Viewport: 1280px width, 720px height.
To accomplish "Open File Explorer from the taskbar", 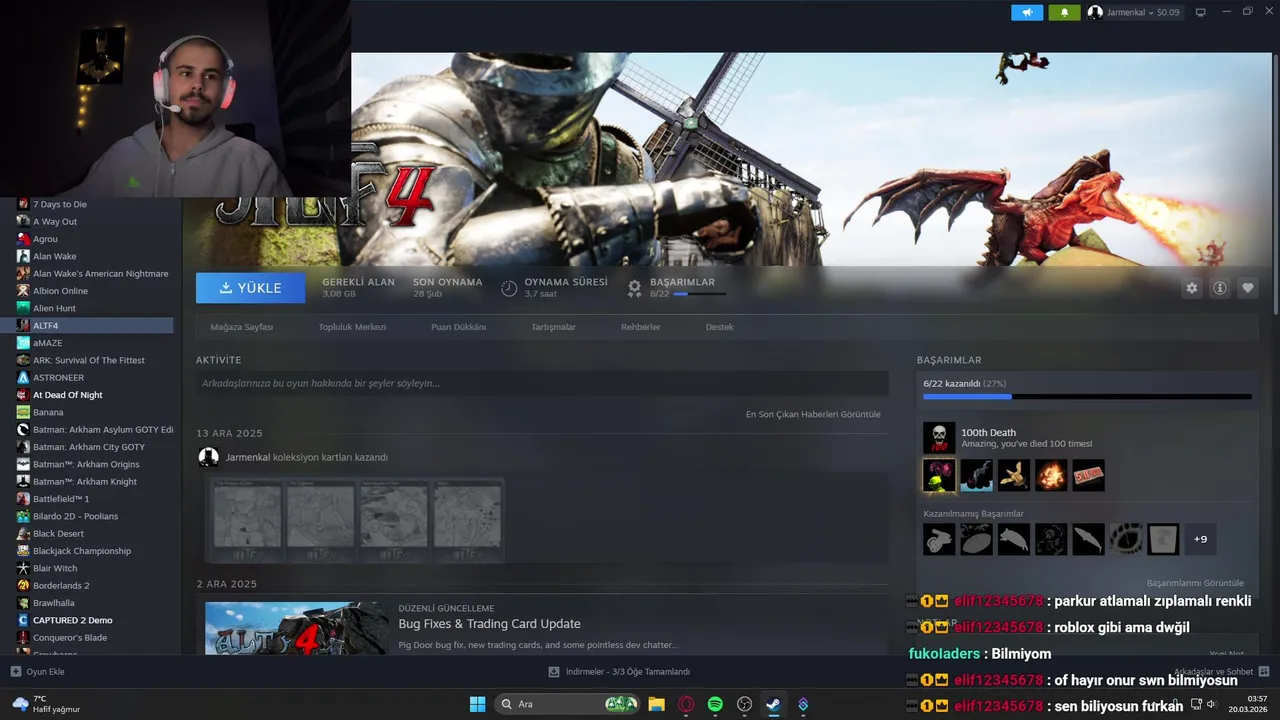I will [x=656, y=704].
